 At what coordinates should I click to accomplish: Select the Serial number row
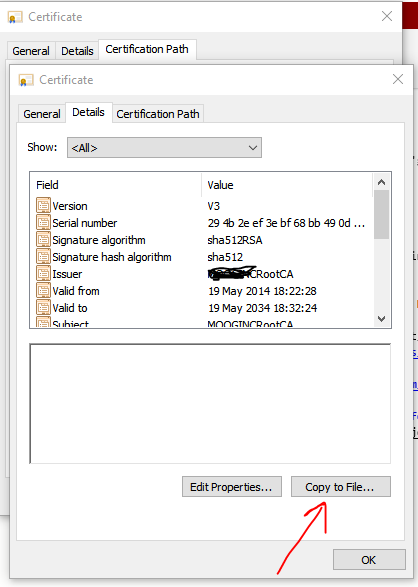click(202, 223)
